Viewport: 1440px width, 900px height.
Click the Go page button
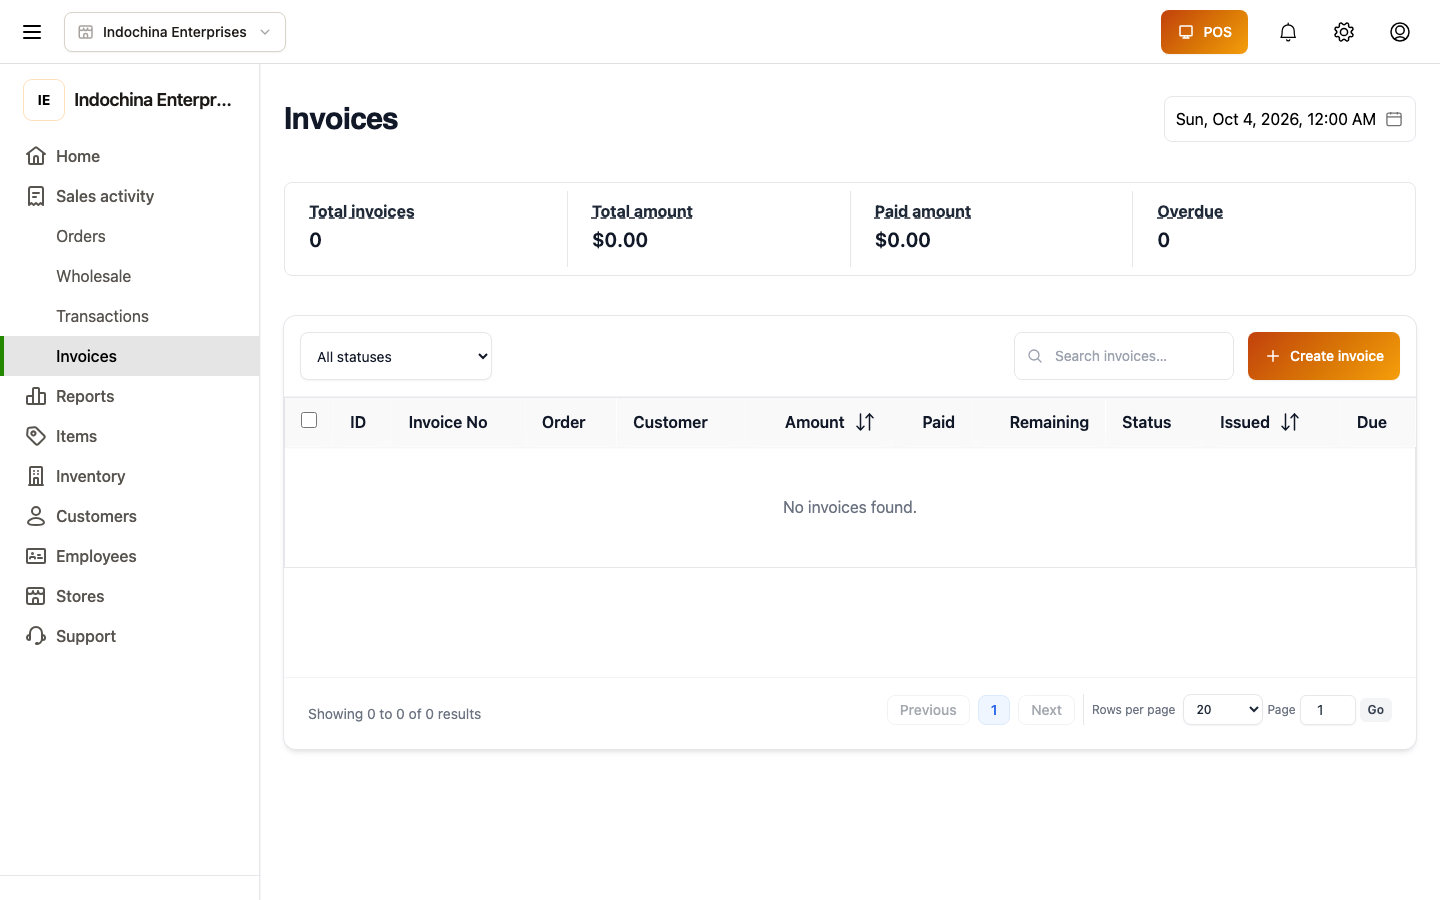click(x=1376, y=710)
